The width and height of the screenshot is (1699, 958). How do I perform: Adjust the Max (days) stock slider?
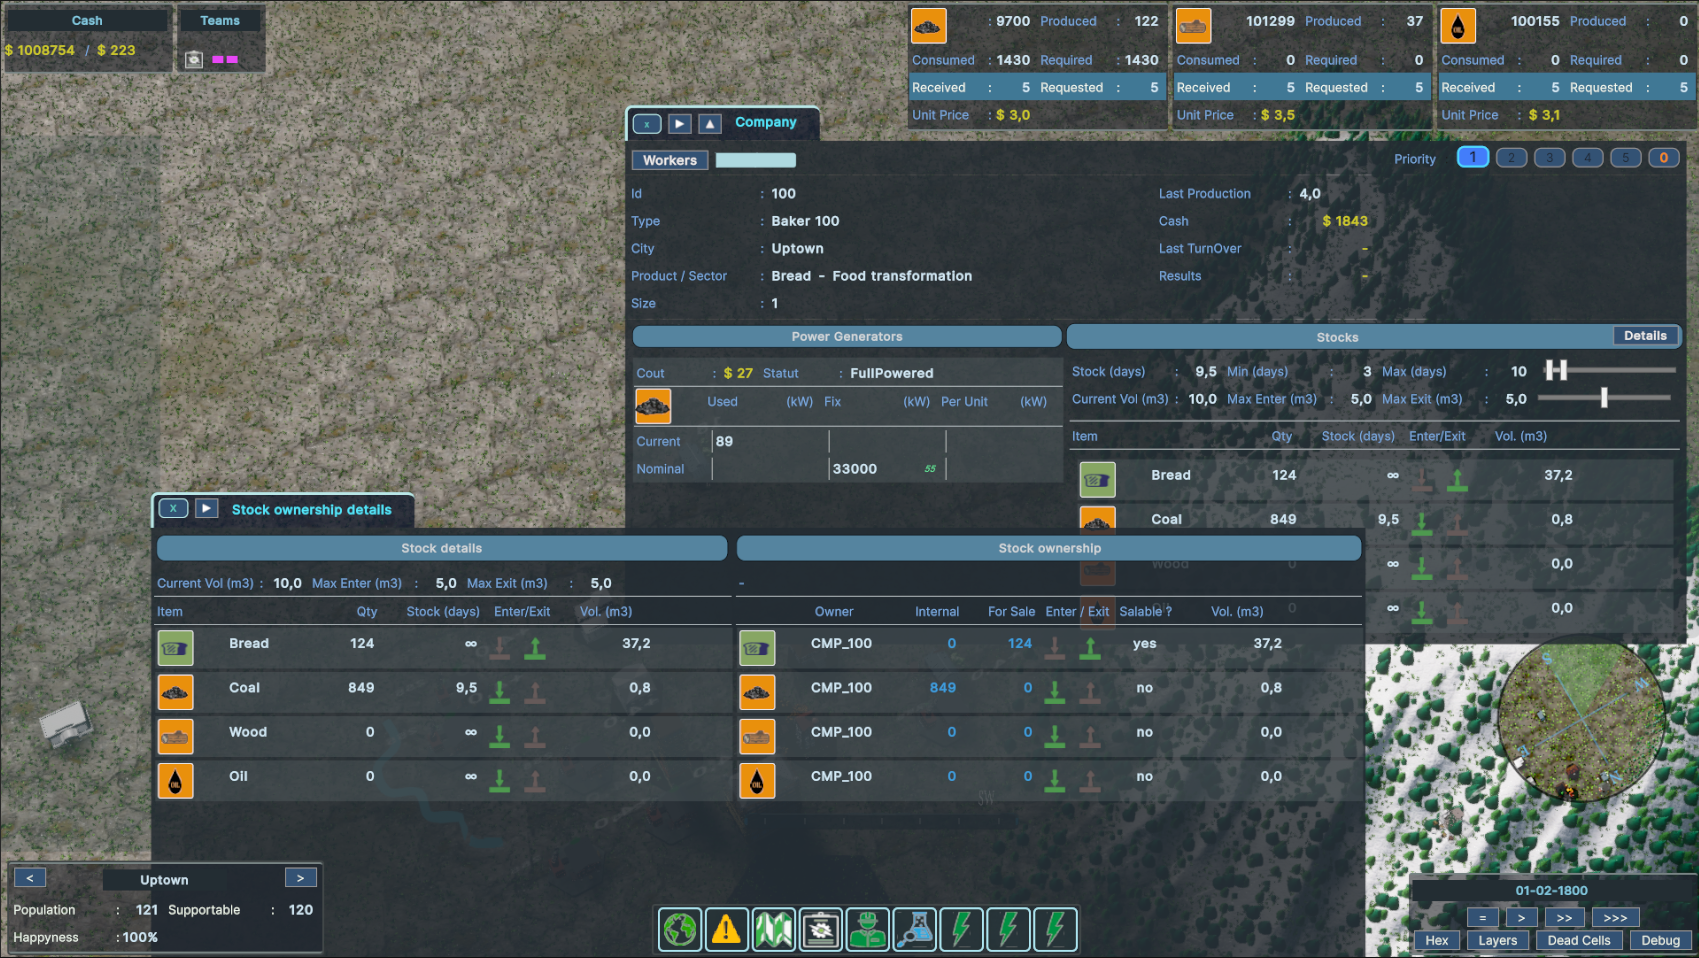(1610, 370)
